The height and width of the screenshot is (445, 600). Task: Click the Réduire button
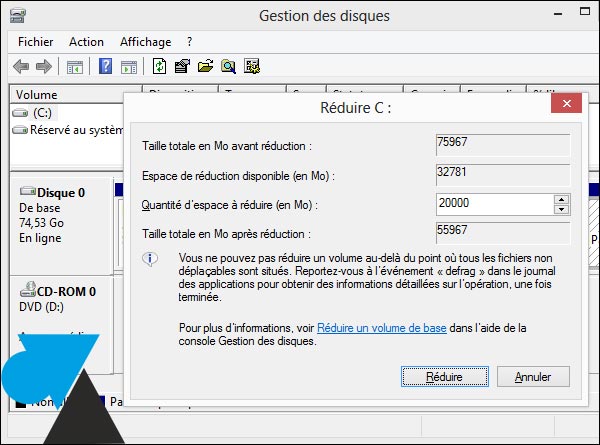click(445, 377)
